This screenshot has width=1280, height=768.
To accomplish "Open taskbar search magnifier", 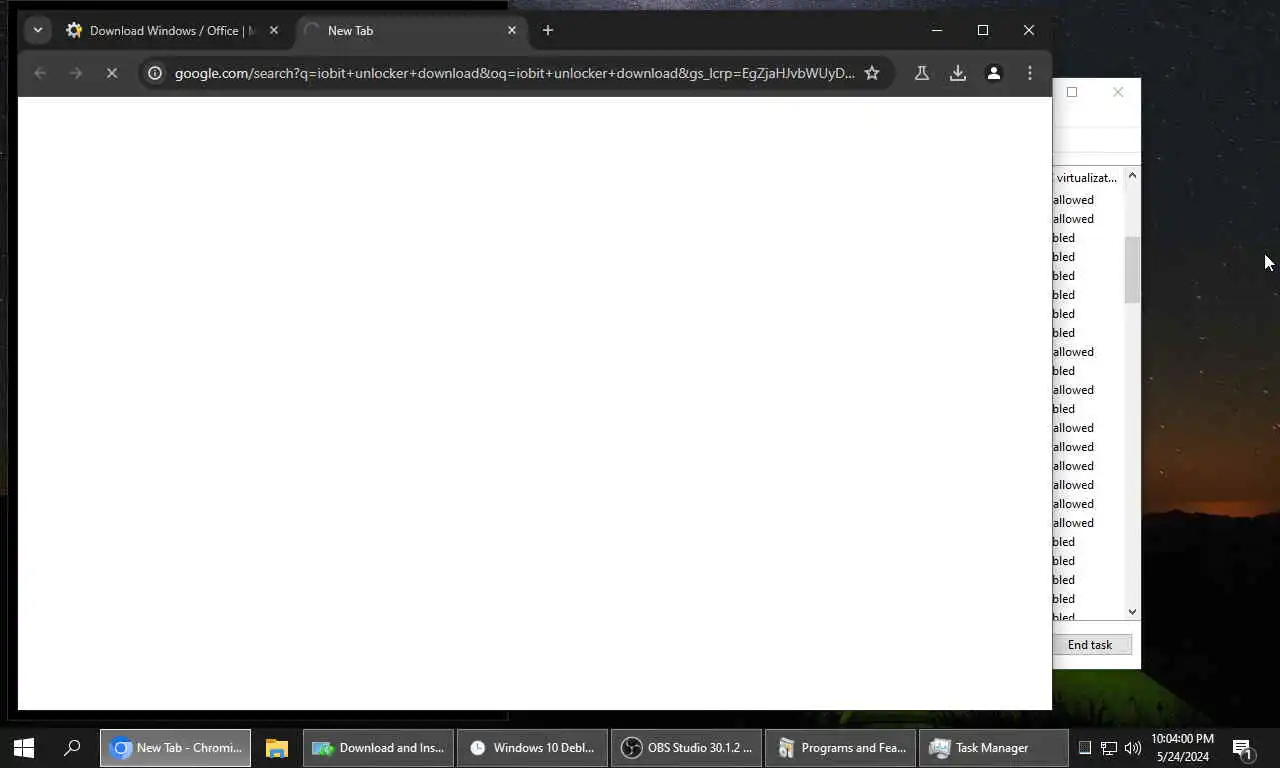I will coord(72,748).
